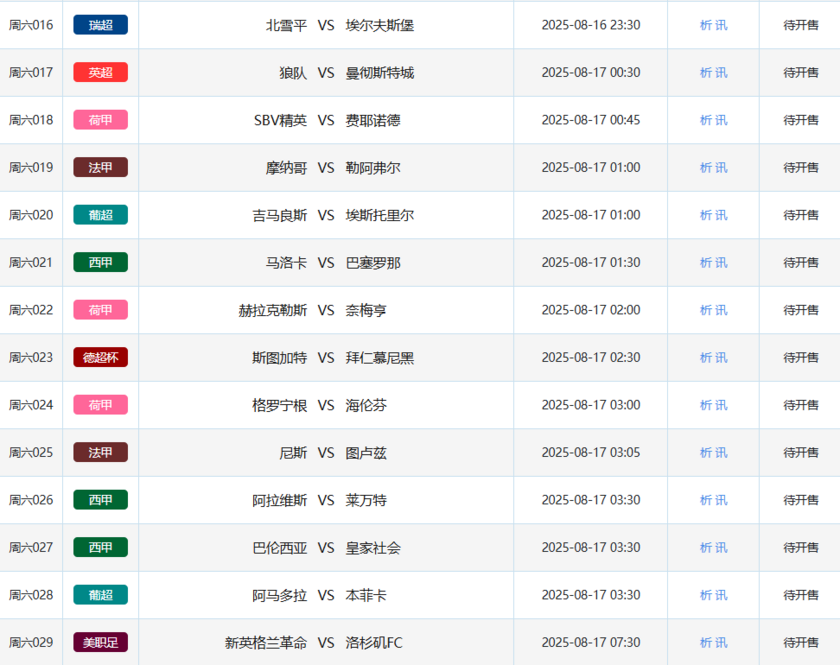Open 讯 link for 尼斯 VS 图卢兹
Viewport: 840px width, 665px height.
722,452
